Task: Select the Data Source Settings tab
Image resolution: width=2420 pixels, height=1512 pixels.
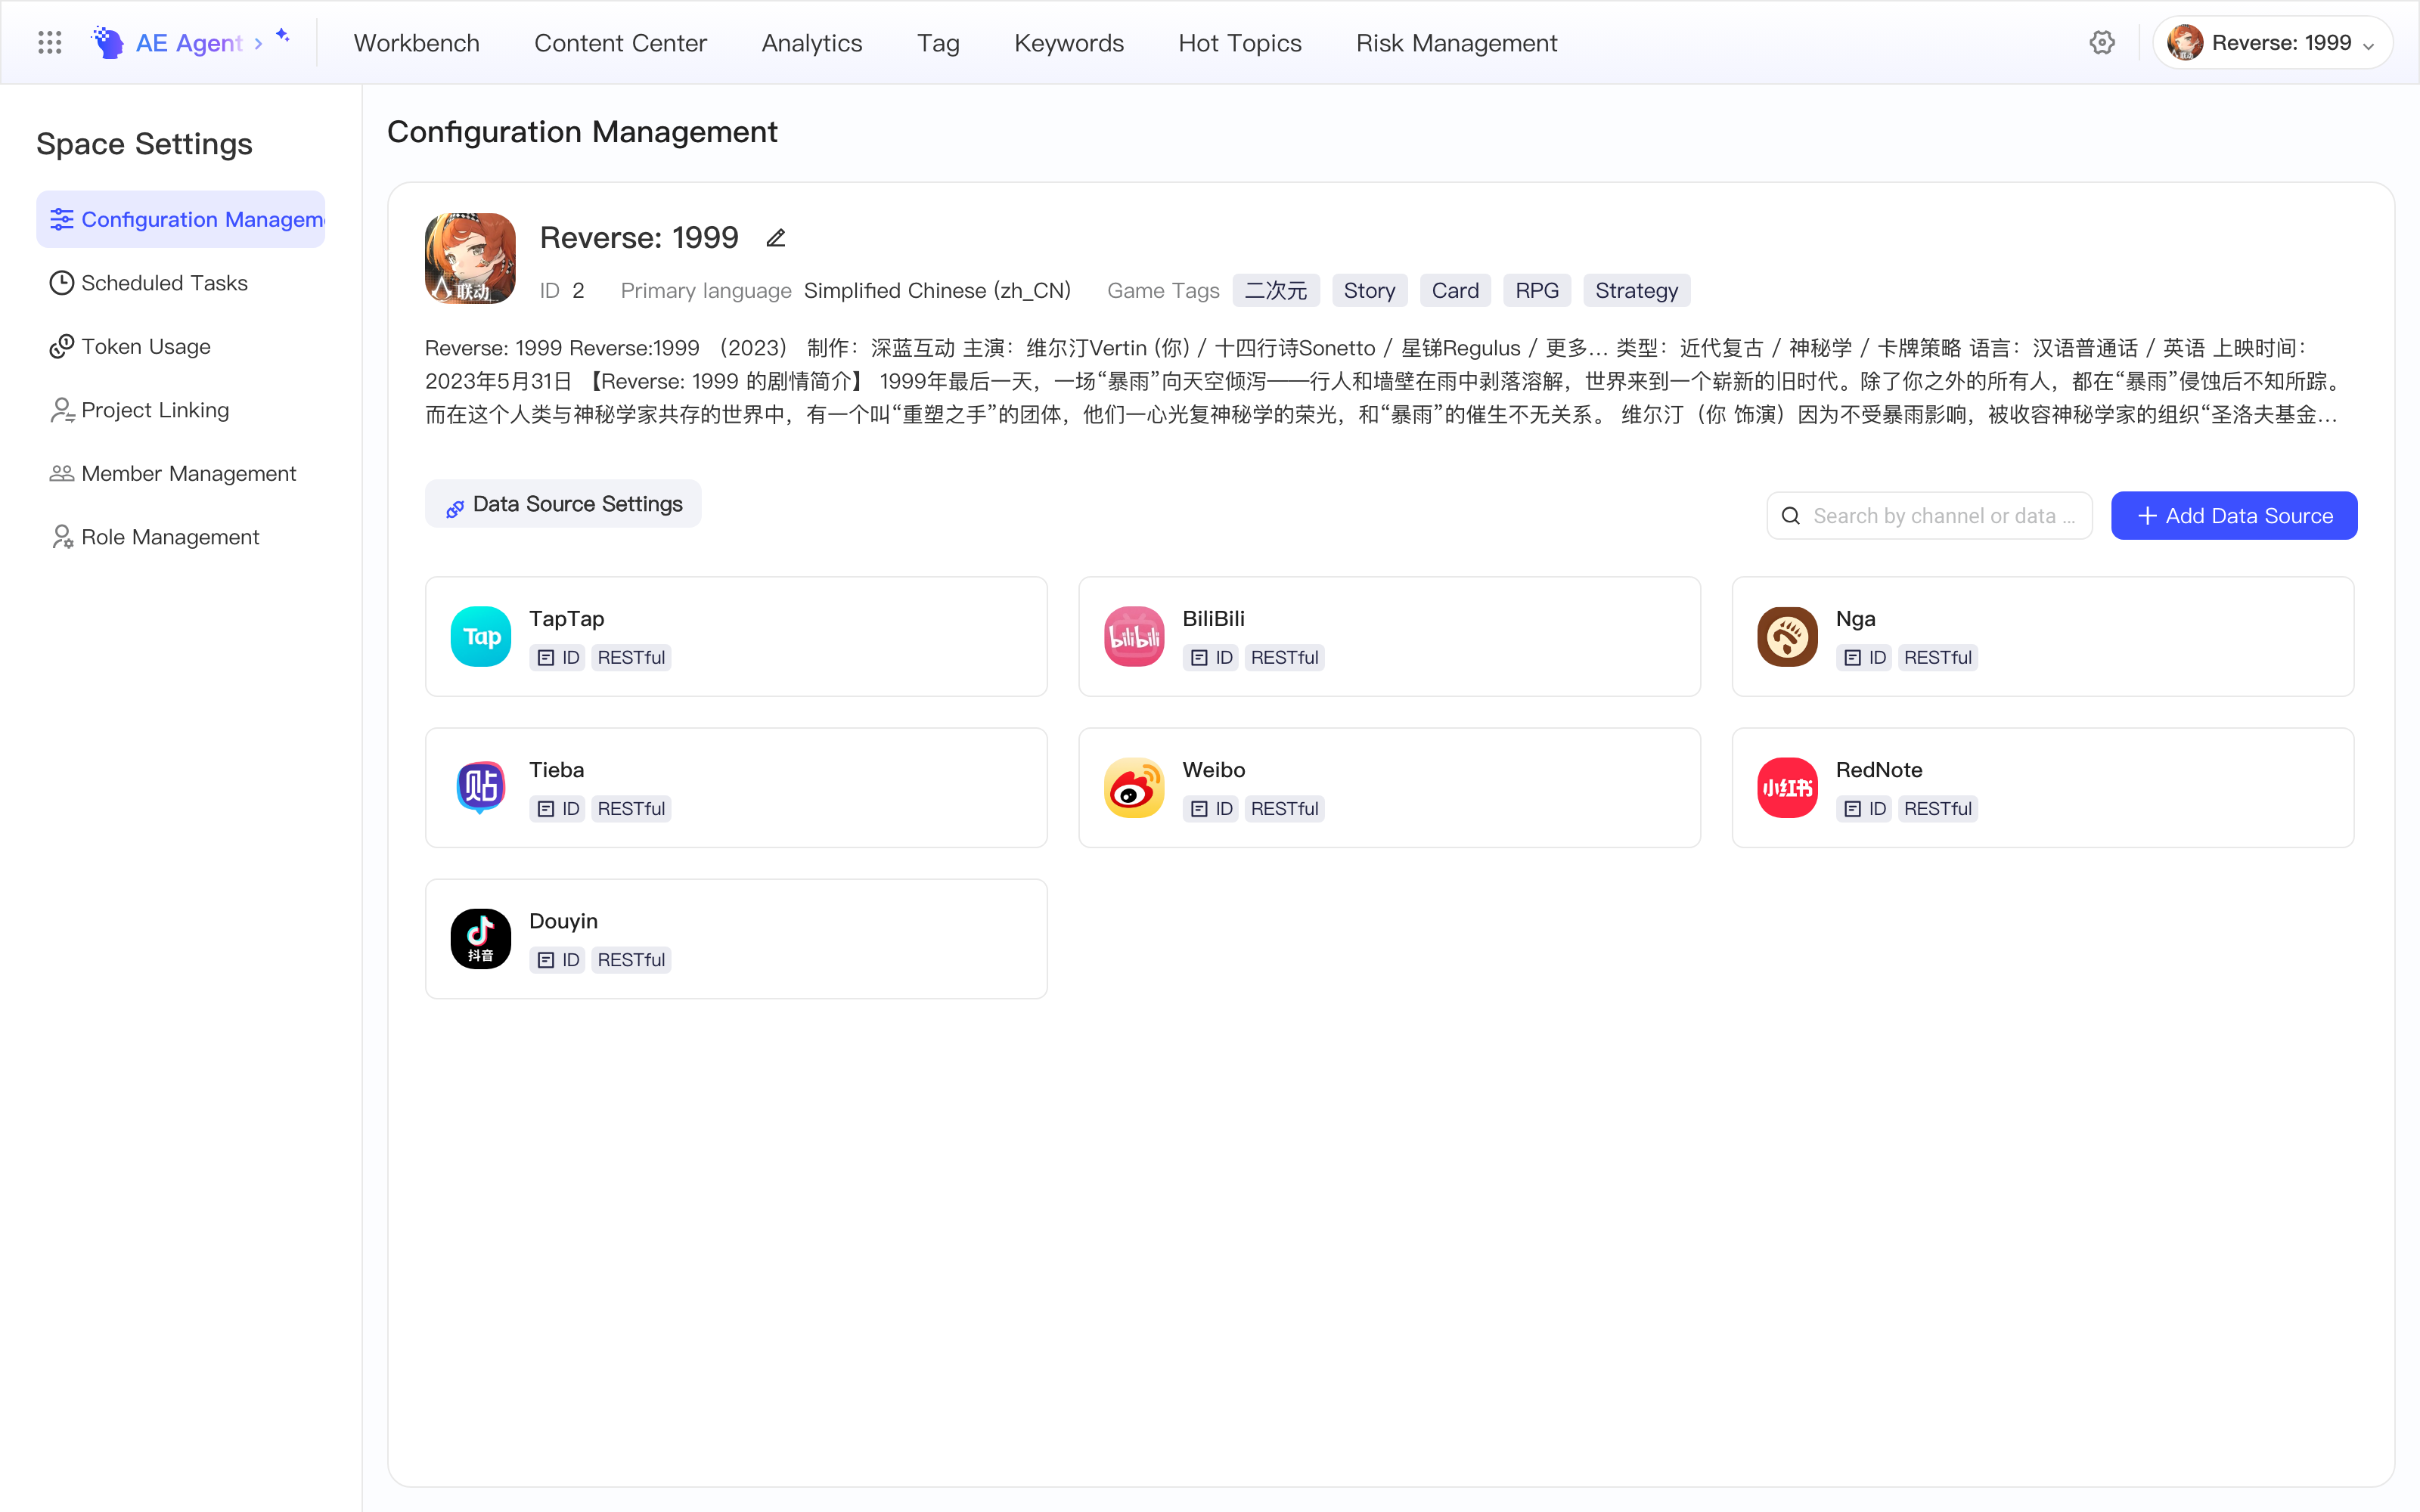Action: 563,504
